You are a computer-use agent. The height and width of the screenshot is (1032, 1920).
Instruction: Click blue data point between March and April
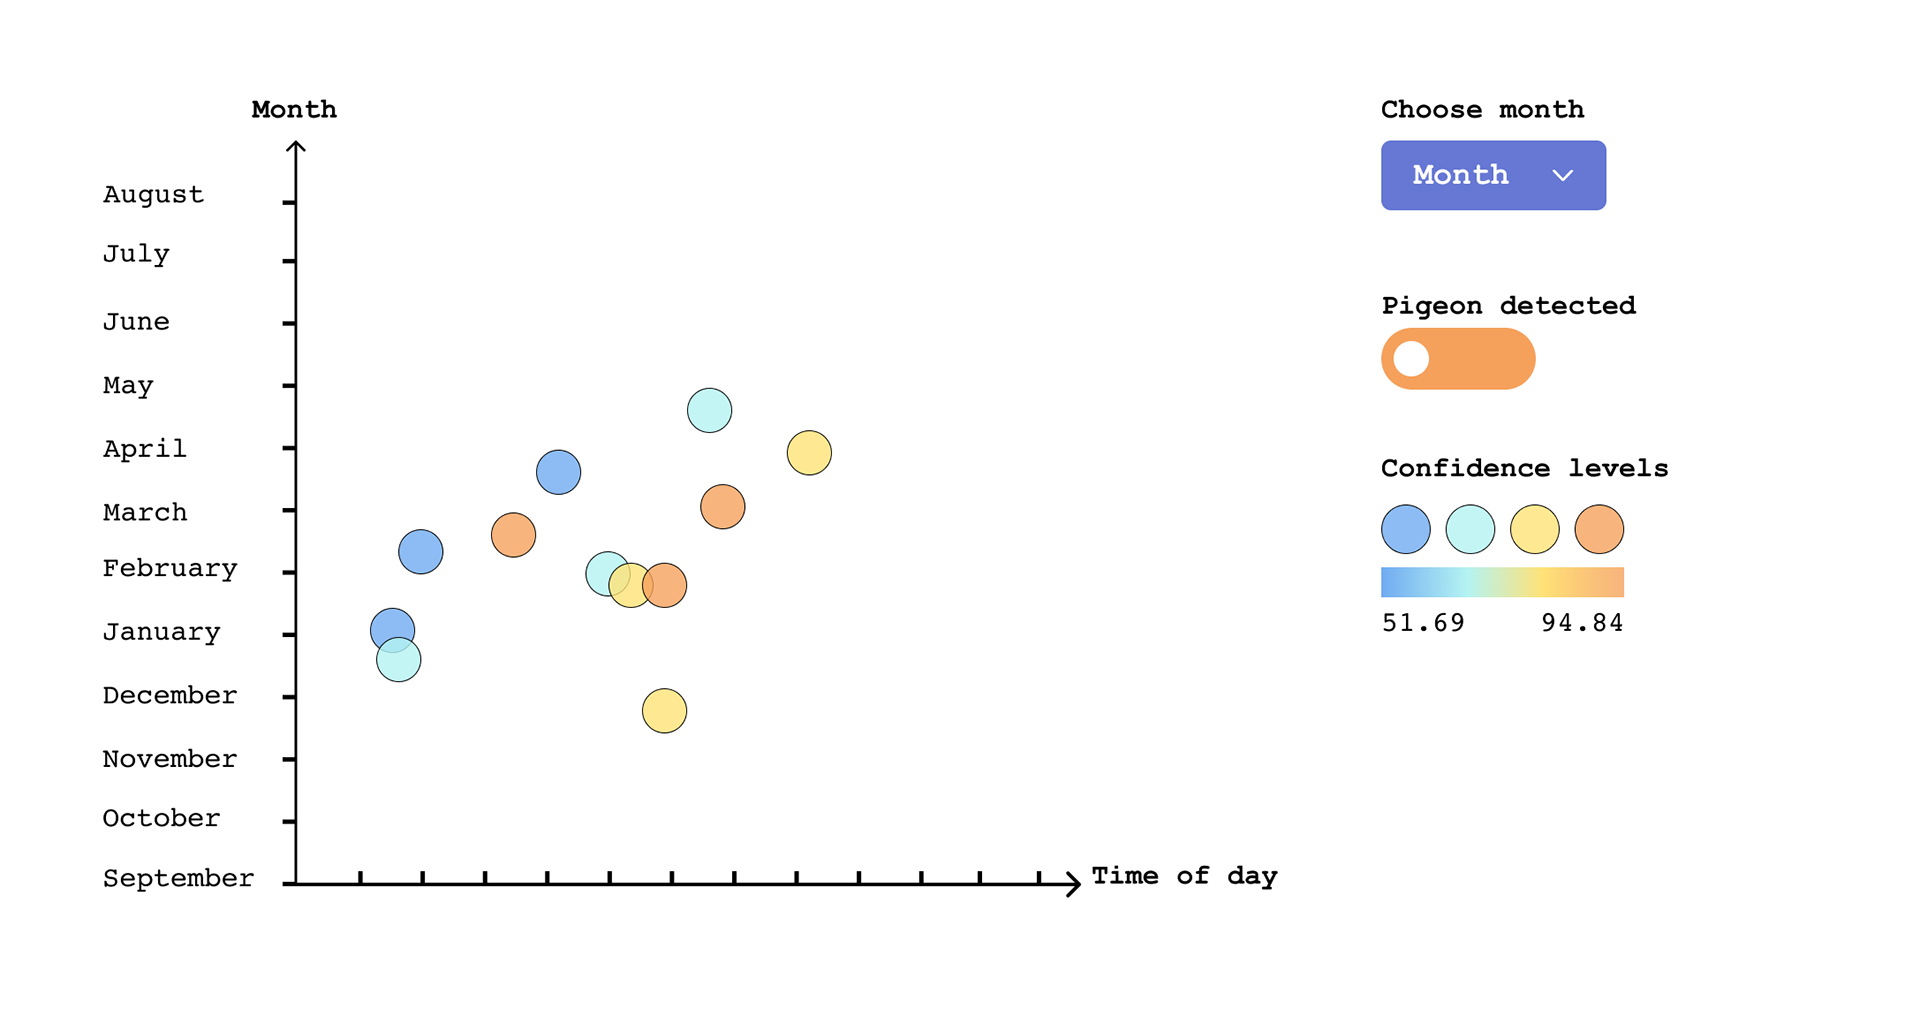558,472
